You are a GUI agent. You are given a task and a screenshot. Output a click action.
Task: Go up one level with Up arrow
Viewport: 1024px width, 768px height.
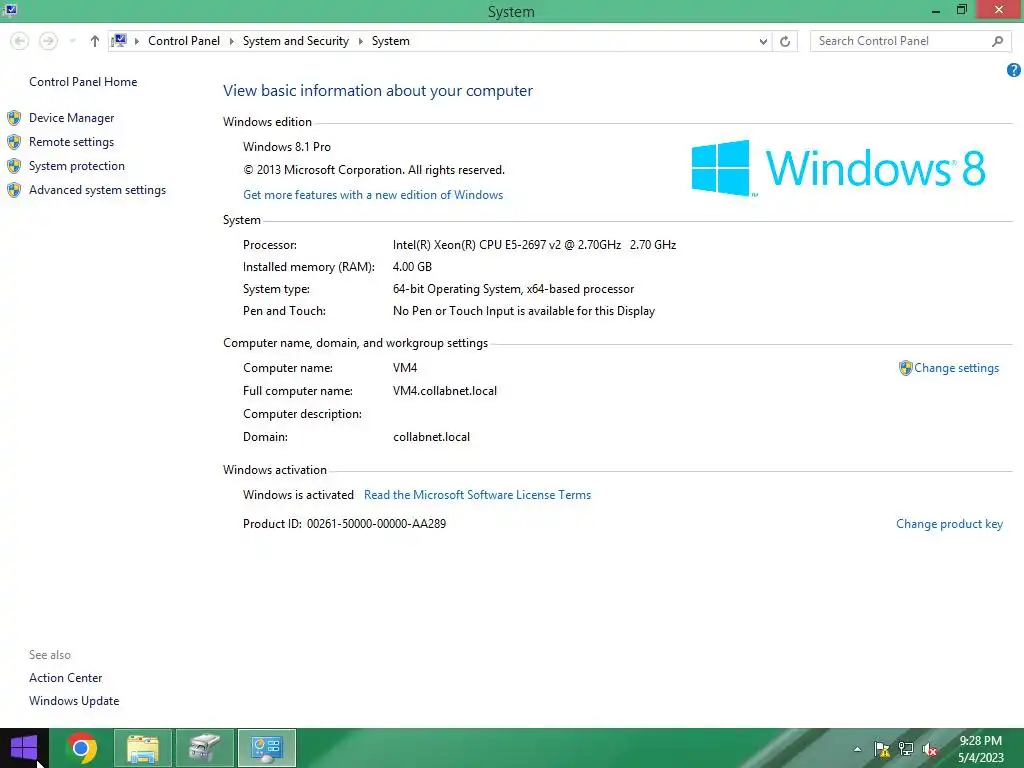click(95, 41)
